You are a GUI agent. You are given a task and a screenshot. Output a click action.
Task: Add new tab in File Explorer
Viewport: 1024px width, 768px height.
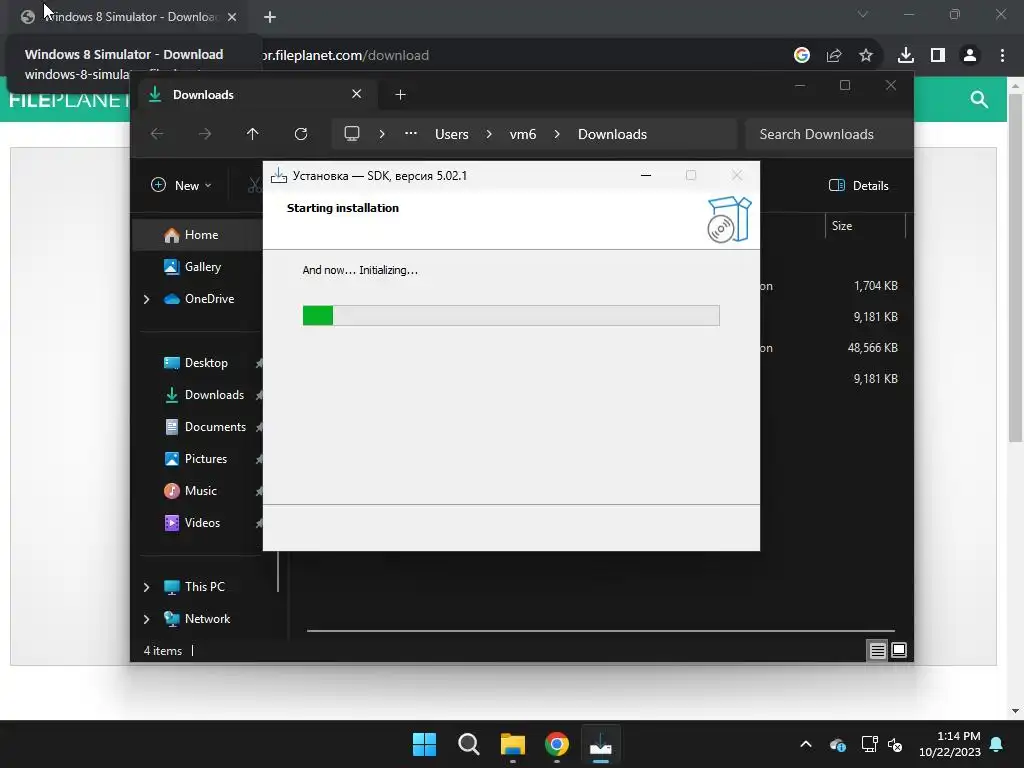[x=400, y=95]
